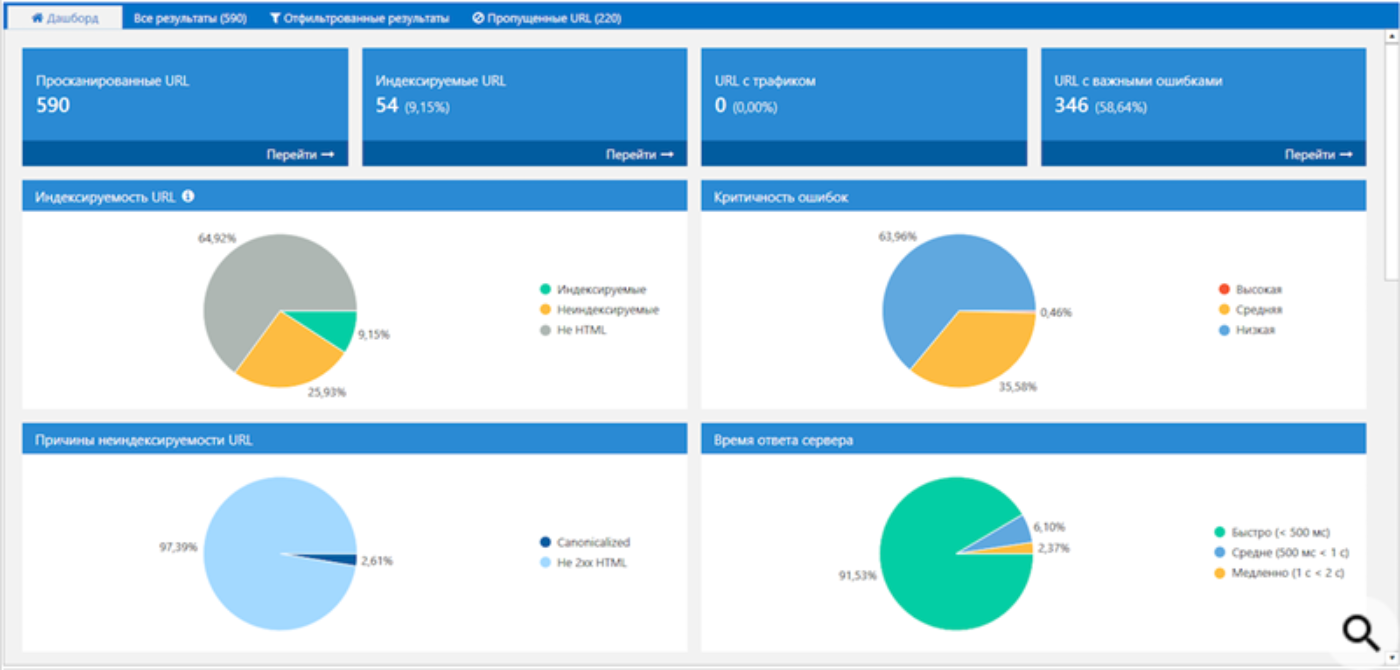
Task: Toggle Низкая severity legend item
Action: pyautogui.click(x=1246, y=329)
